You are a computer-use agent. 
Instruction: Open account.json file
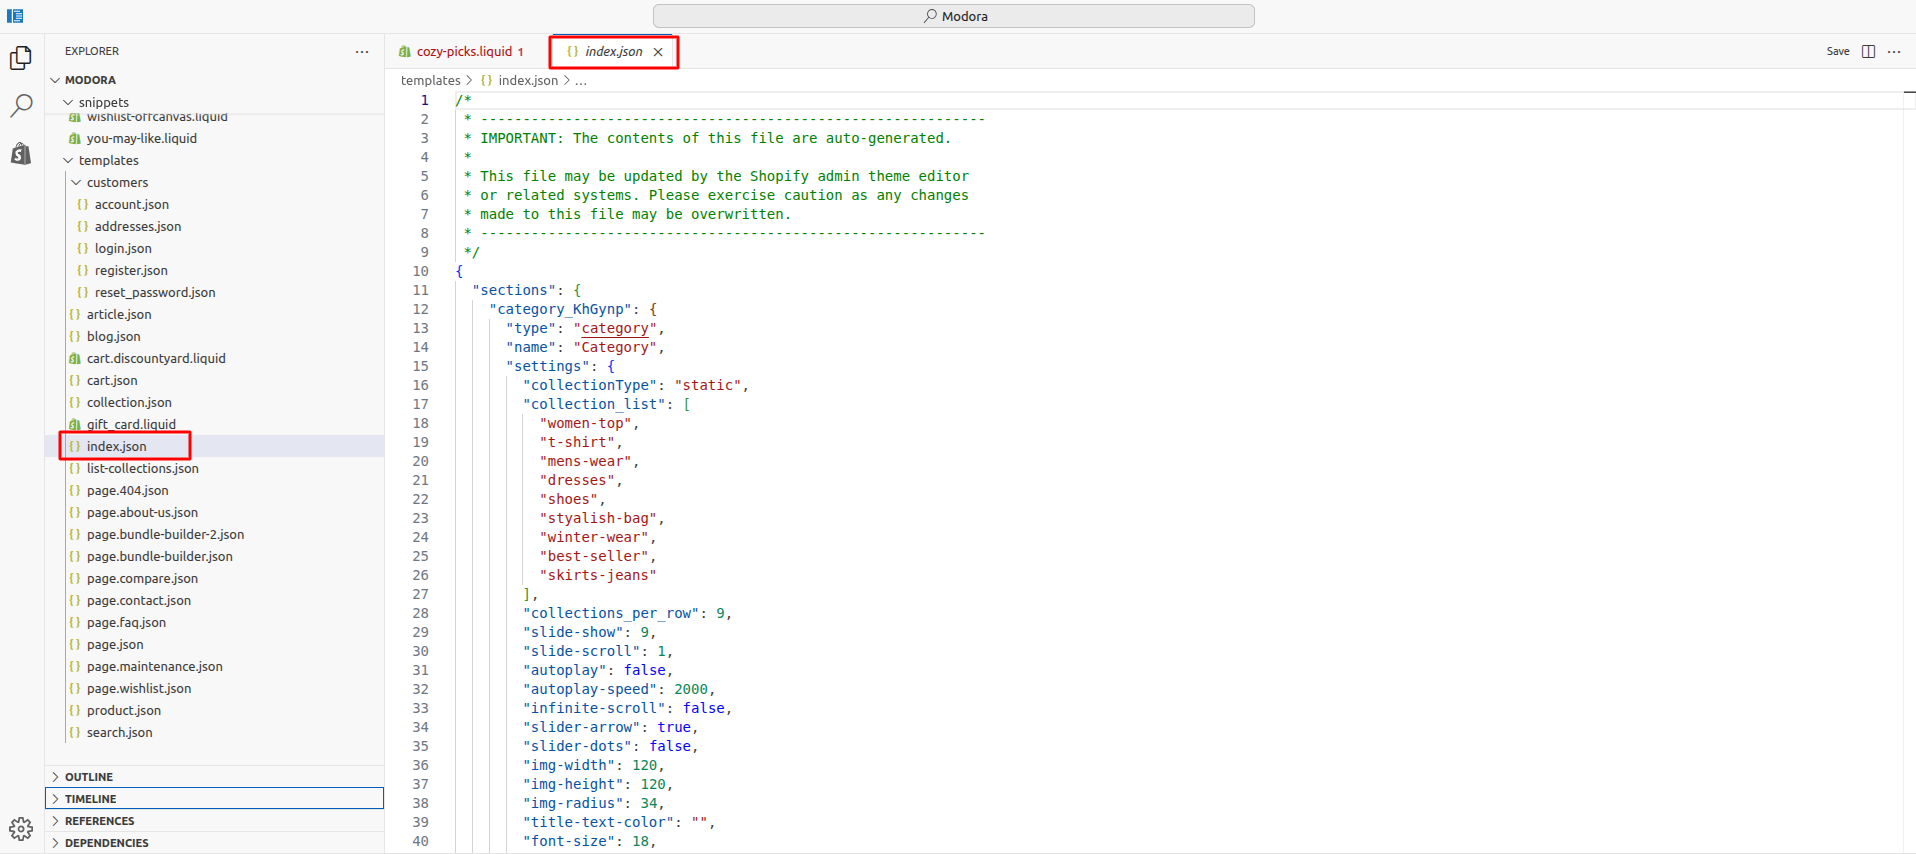click(215, 204)
